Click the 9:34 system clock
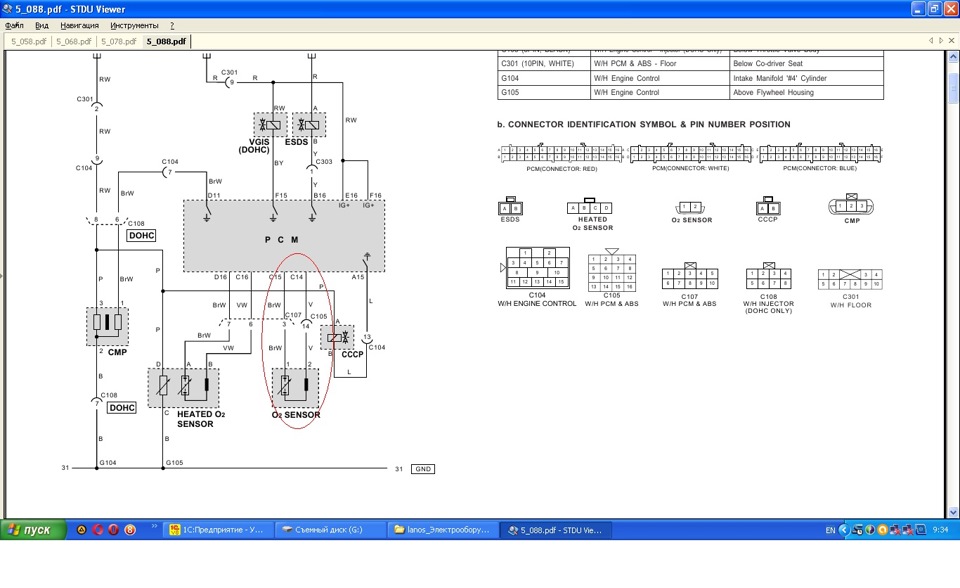The width and height of the screenshot is (960, 588). coord(940,530)
